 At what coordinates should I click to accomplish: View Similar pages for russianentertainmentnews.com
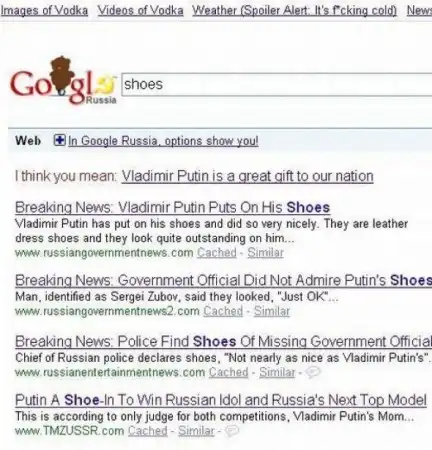pos(277,372)
